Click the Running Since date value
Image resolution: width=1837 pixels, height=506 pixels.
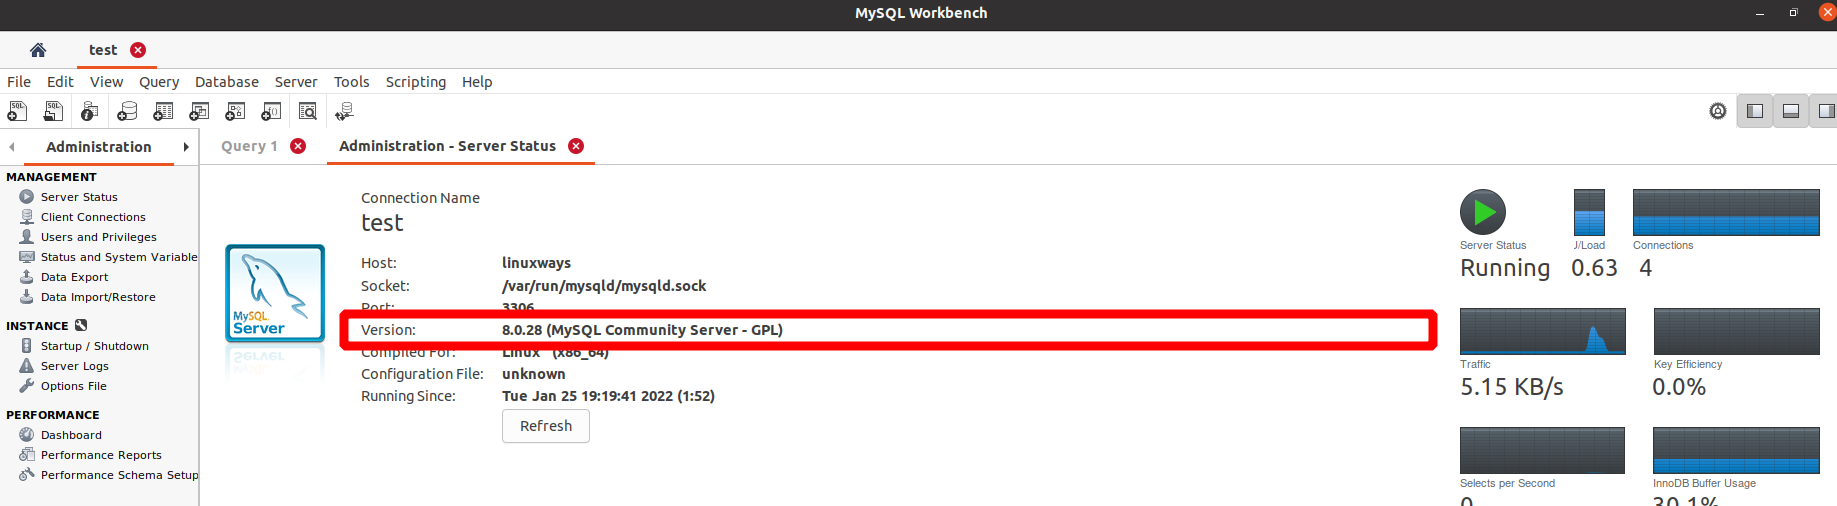608,396
